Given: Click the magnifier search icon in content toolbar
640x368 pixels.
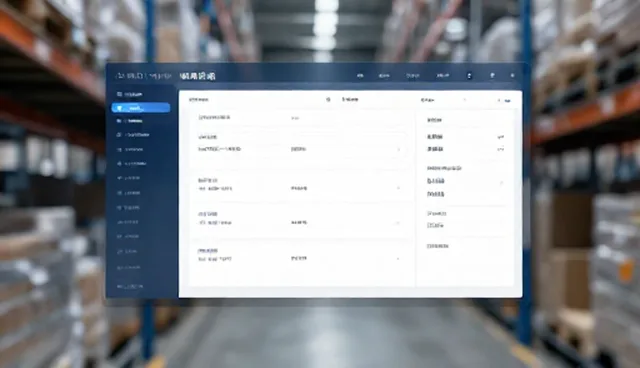Looking at the screenshot, I should pos(328,99).
